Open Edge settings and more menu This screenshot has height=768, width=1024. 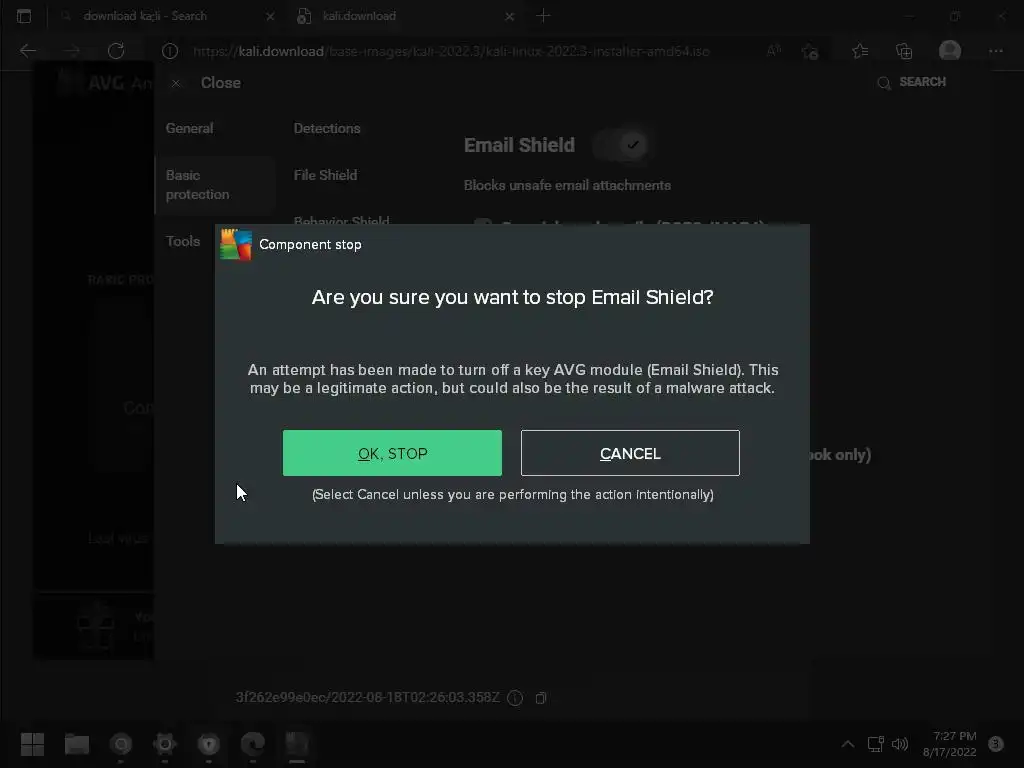pos(995,51)
